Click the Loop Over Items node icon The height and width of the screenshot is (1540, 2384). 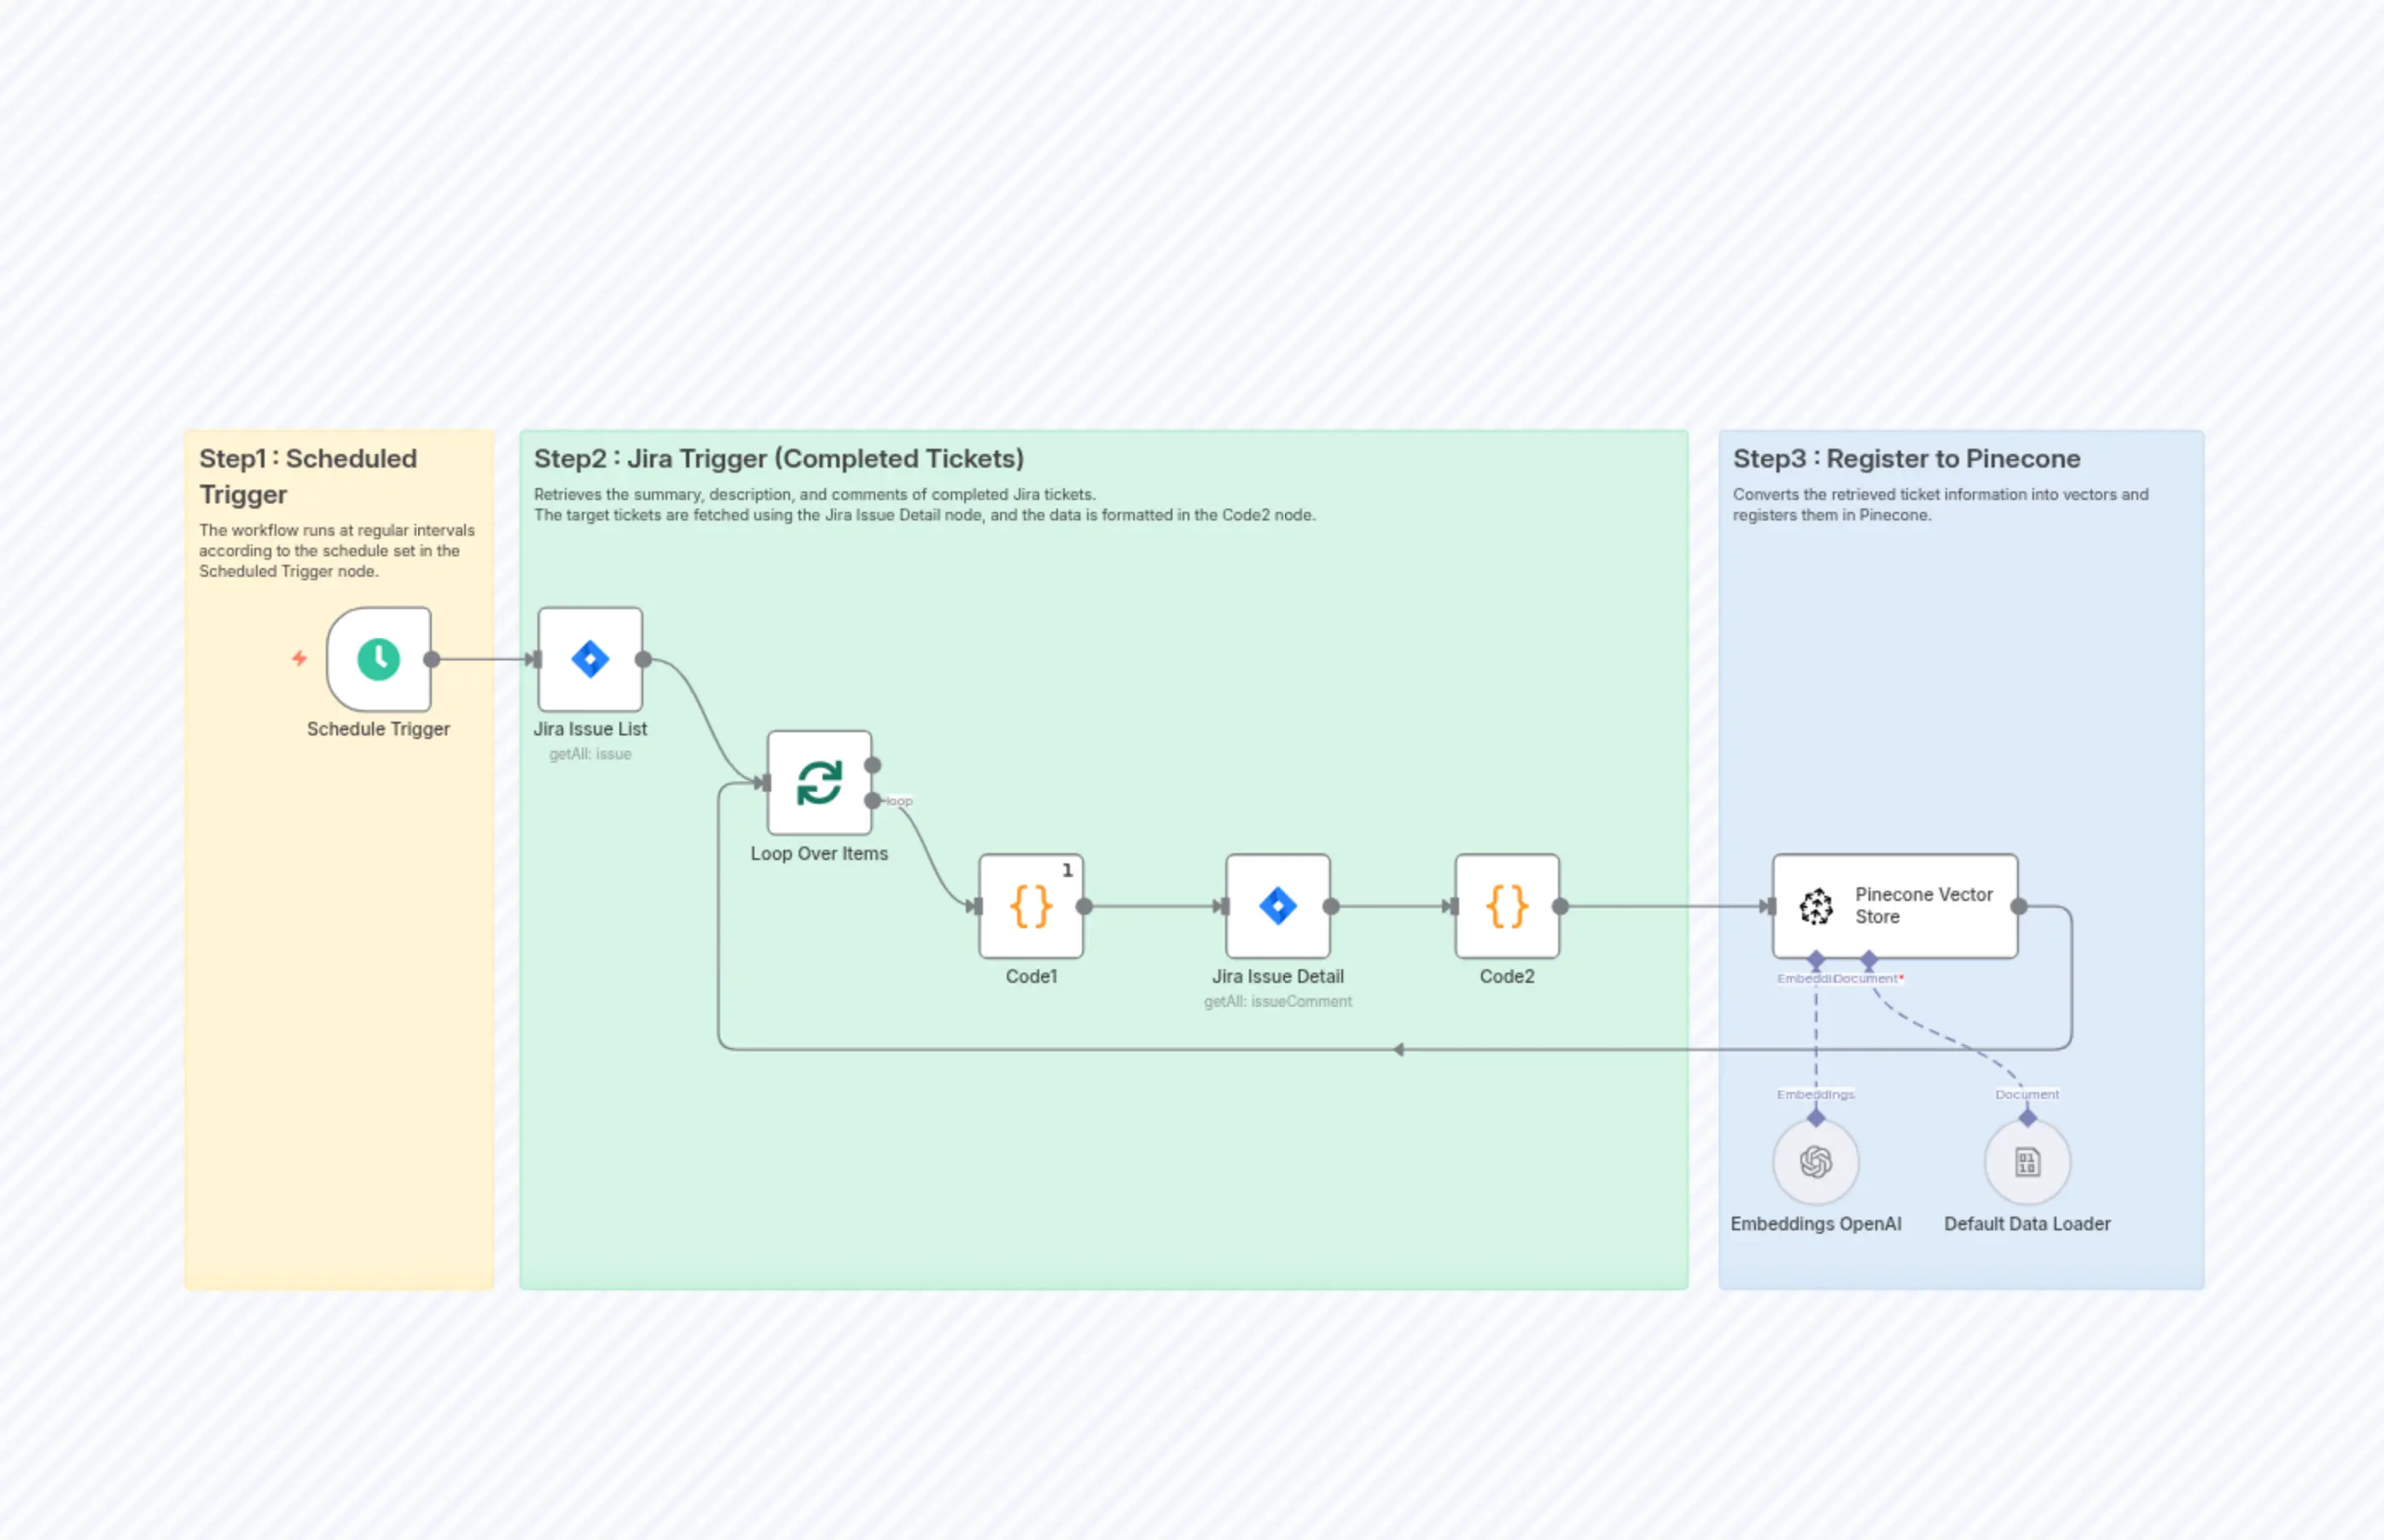[x=819, y=783]
